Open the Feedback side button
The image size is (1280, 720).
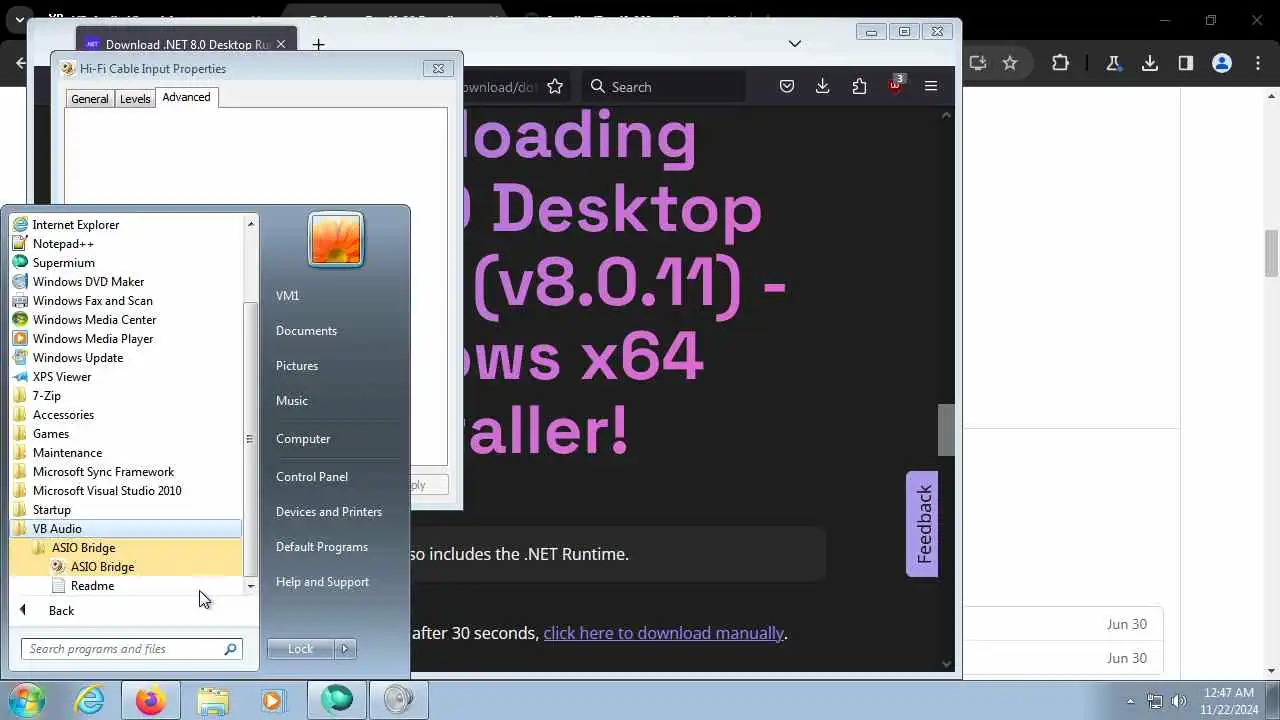(922, 524)
